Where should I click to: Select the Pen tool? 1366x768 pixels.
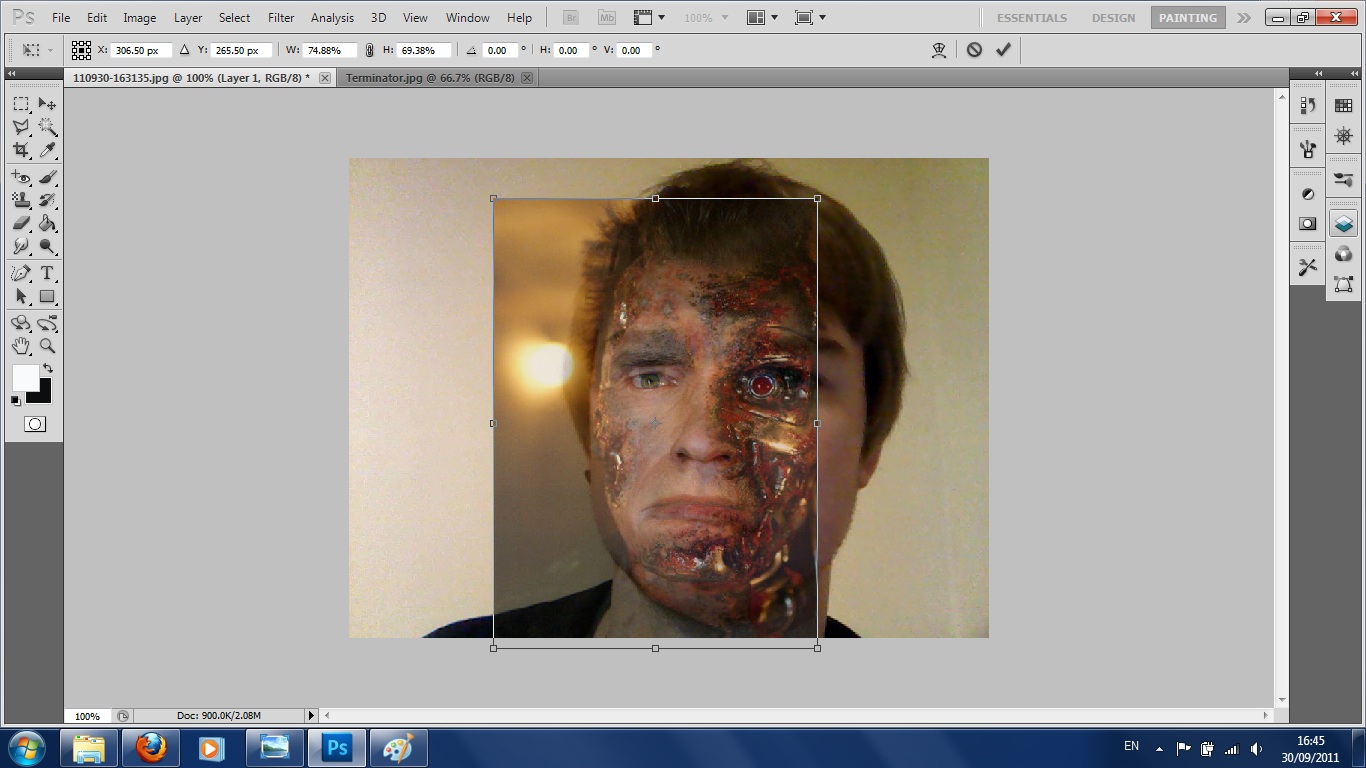[21, 273]
